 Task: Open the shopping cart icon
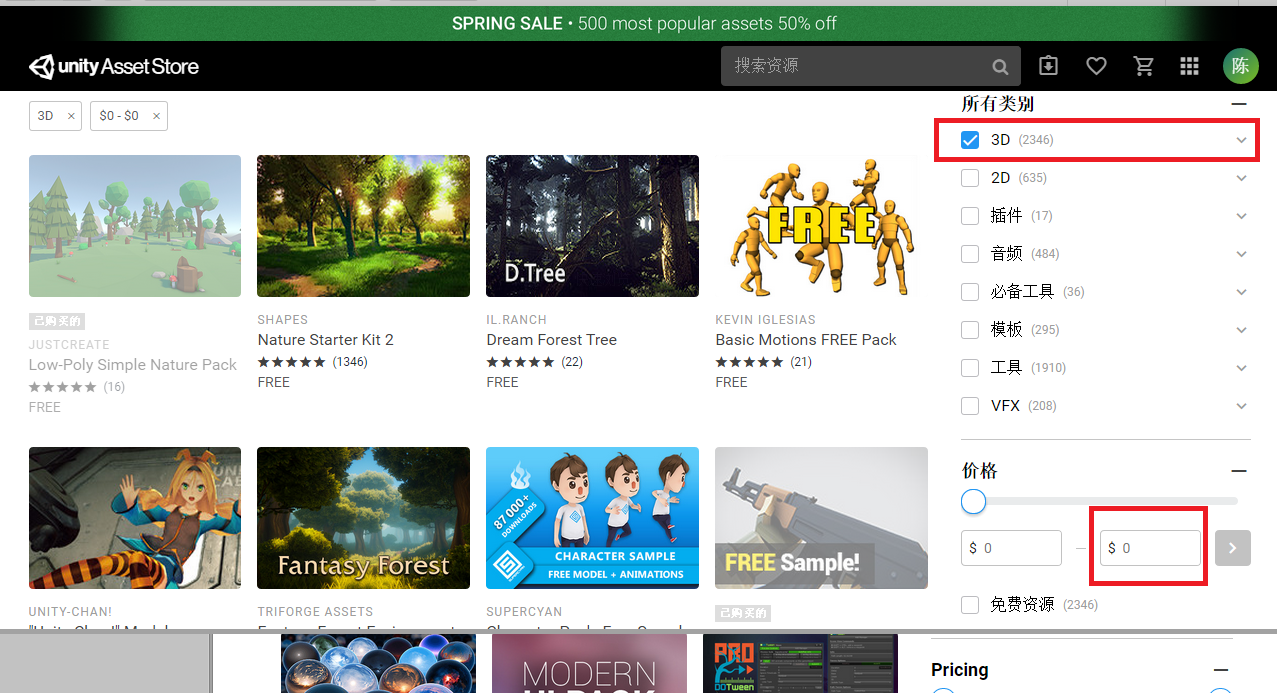tap(1143, 66)
